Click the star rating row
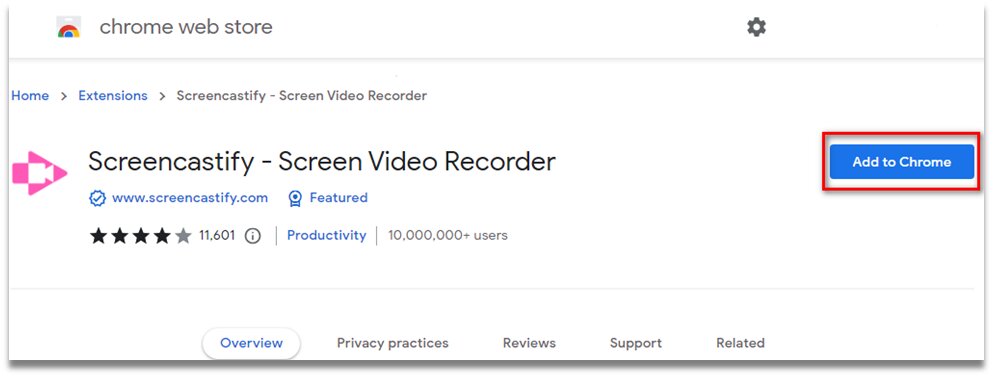This screenshot has width=993, height=377. (141, 236)
